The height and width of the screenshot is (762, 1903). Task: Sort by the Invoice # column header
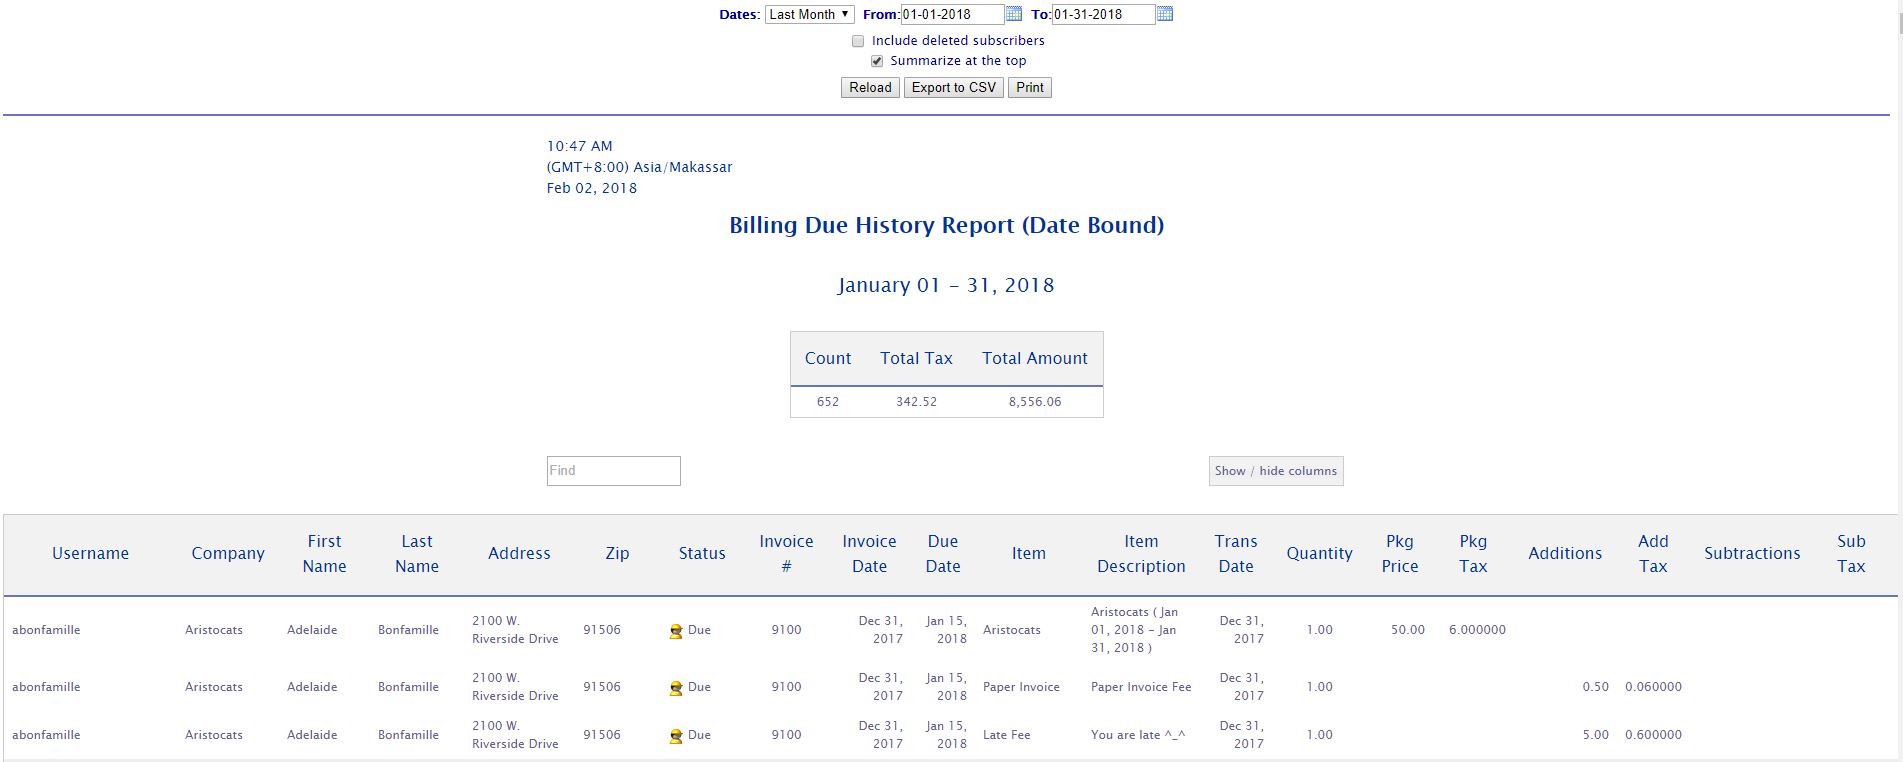(x=786, y=554)
